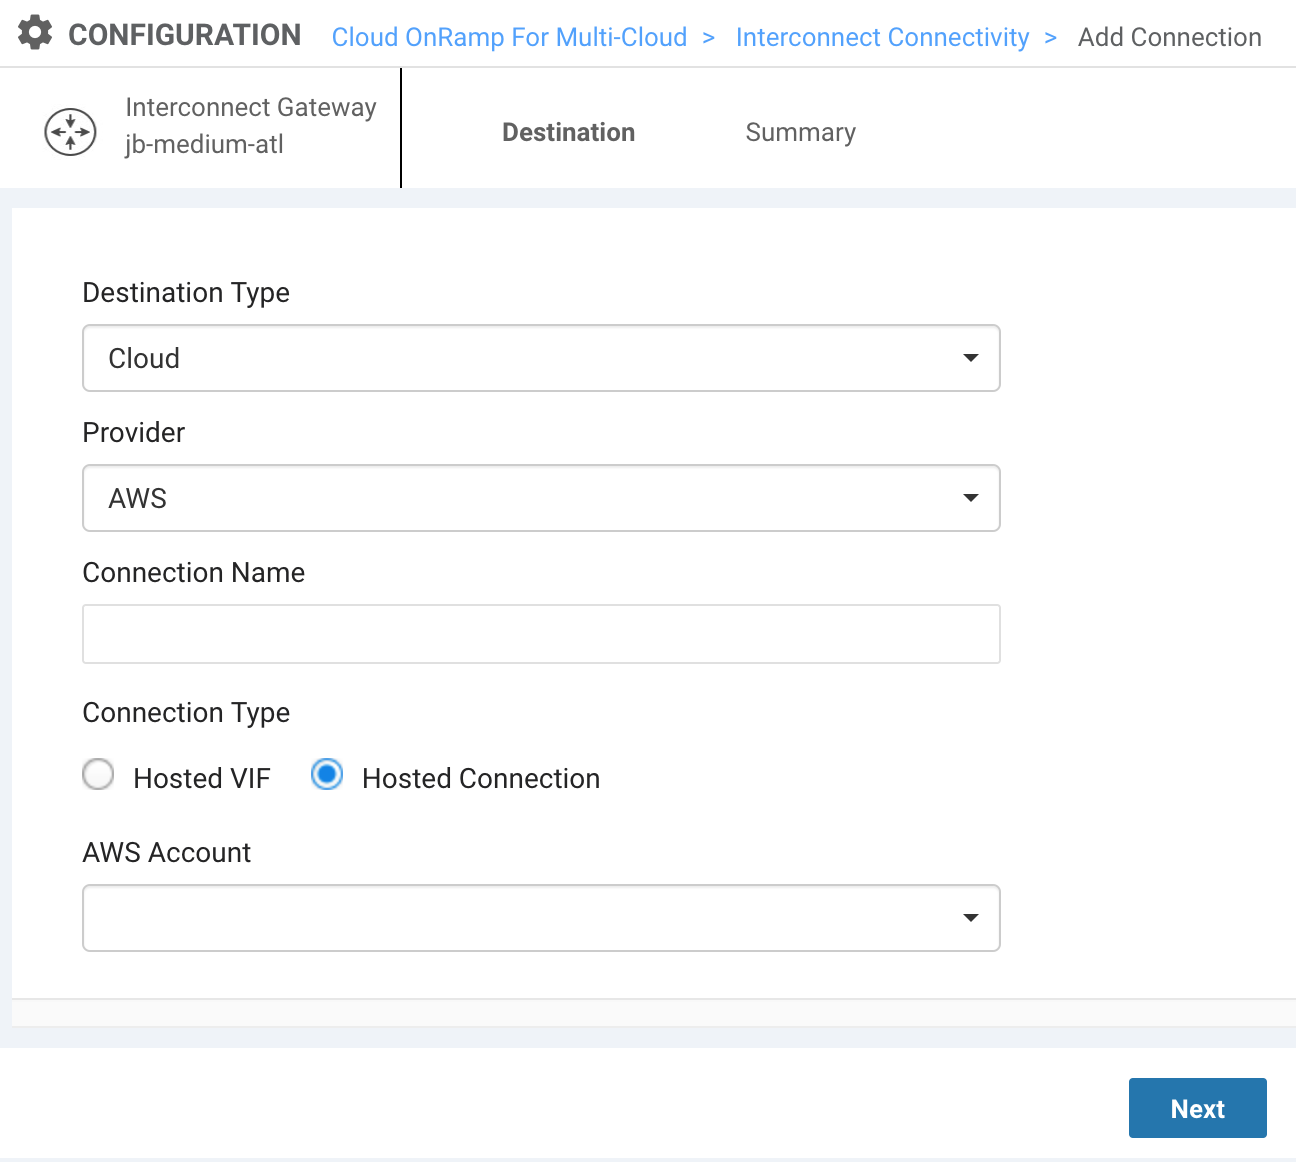Click the Destination Type dropdown arrow

(969, 358)
